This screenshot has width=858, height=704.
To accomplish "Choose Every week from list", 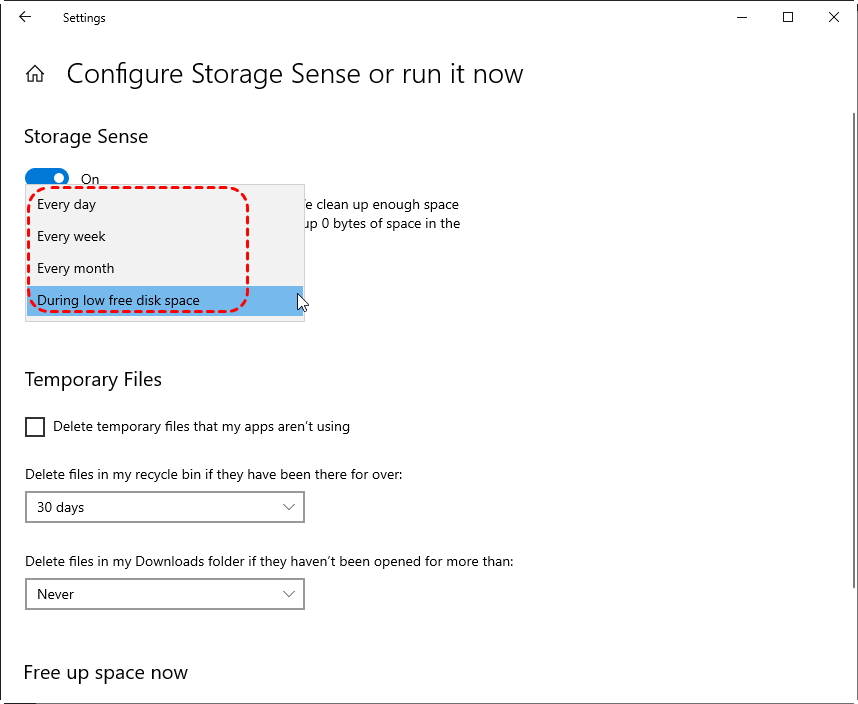I will pyautogui.click(x=71, y=236).
